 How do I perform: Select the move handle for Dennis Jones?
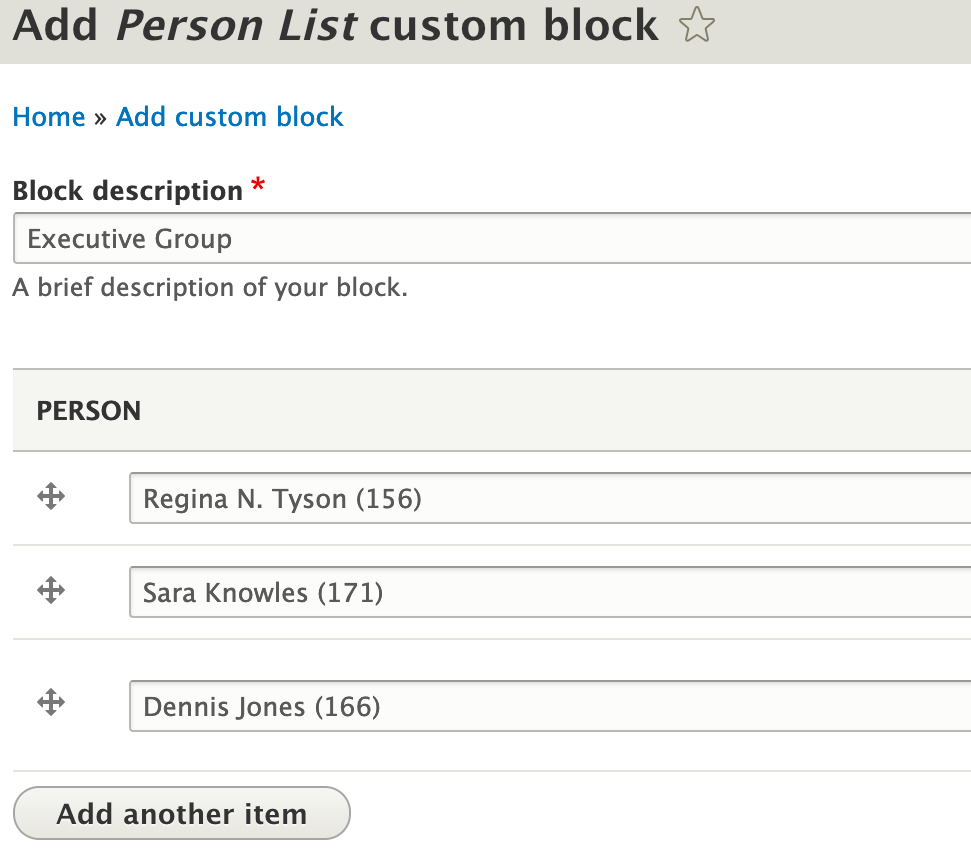51,704
